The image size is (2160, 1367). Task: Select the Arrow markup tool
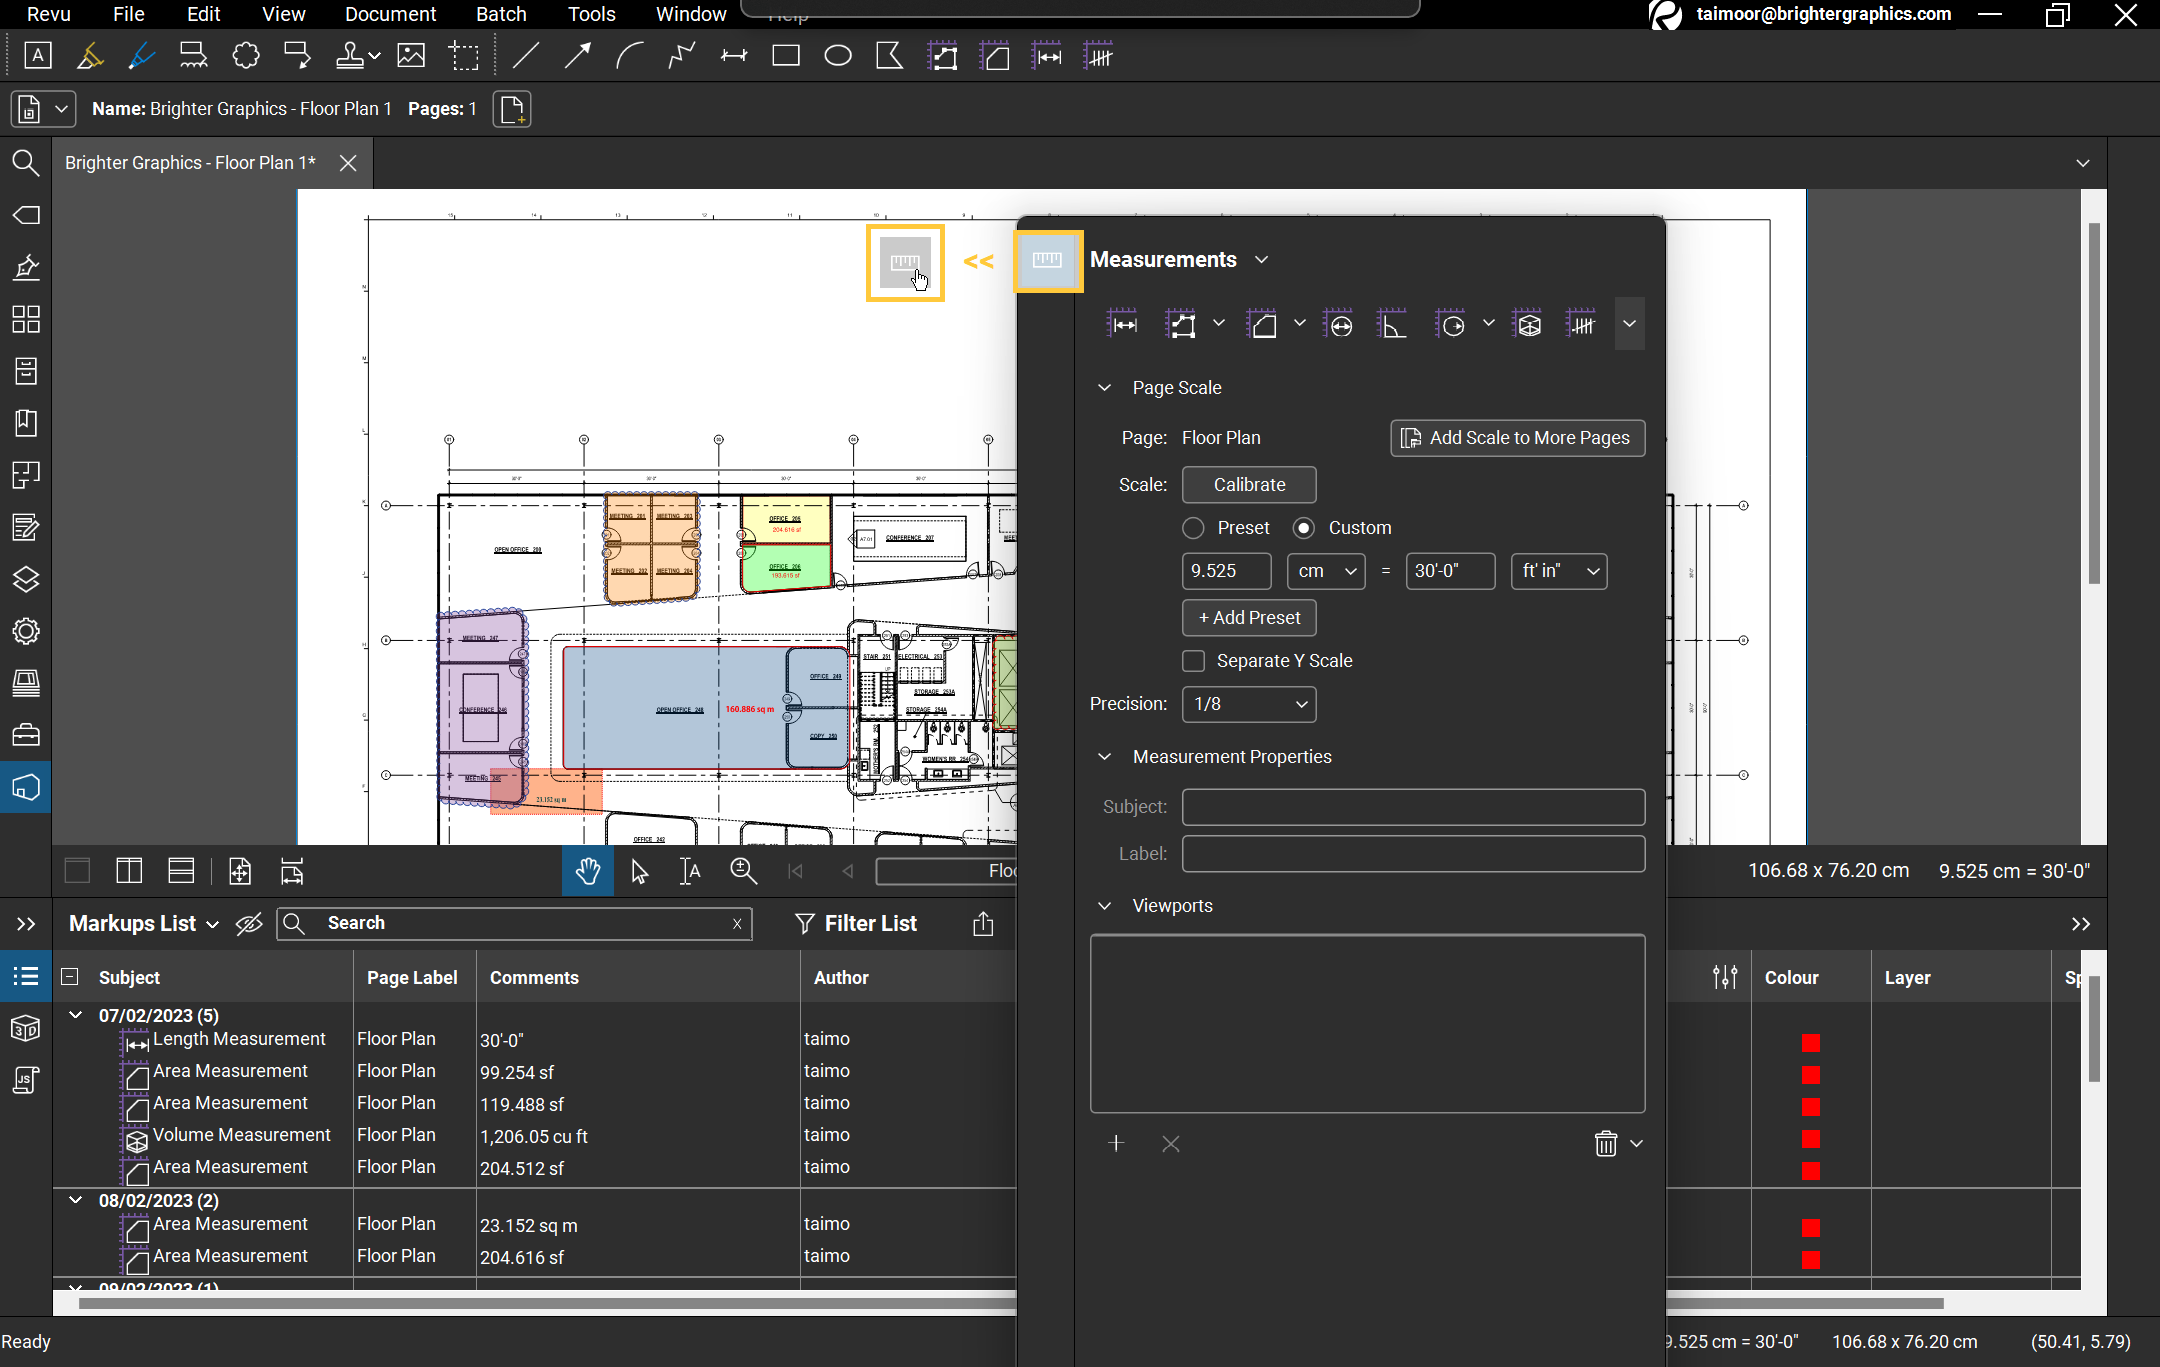[577, 56]
